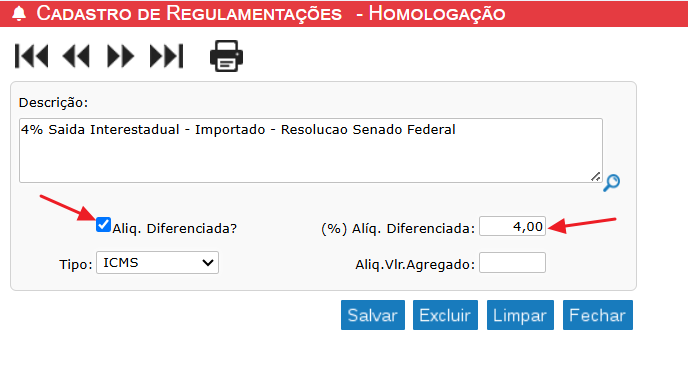
Task: Print the current regulamentação record
Action: click(226, 56)
